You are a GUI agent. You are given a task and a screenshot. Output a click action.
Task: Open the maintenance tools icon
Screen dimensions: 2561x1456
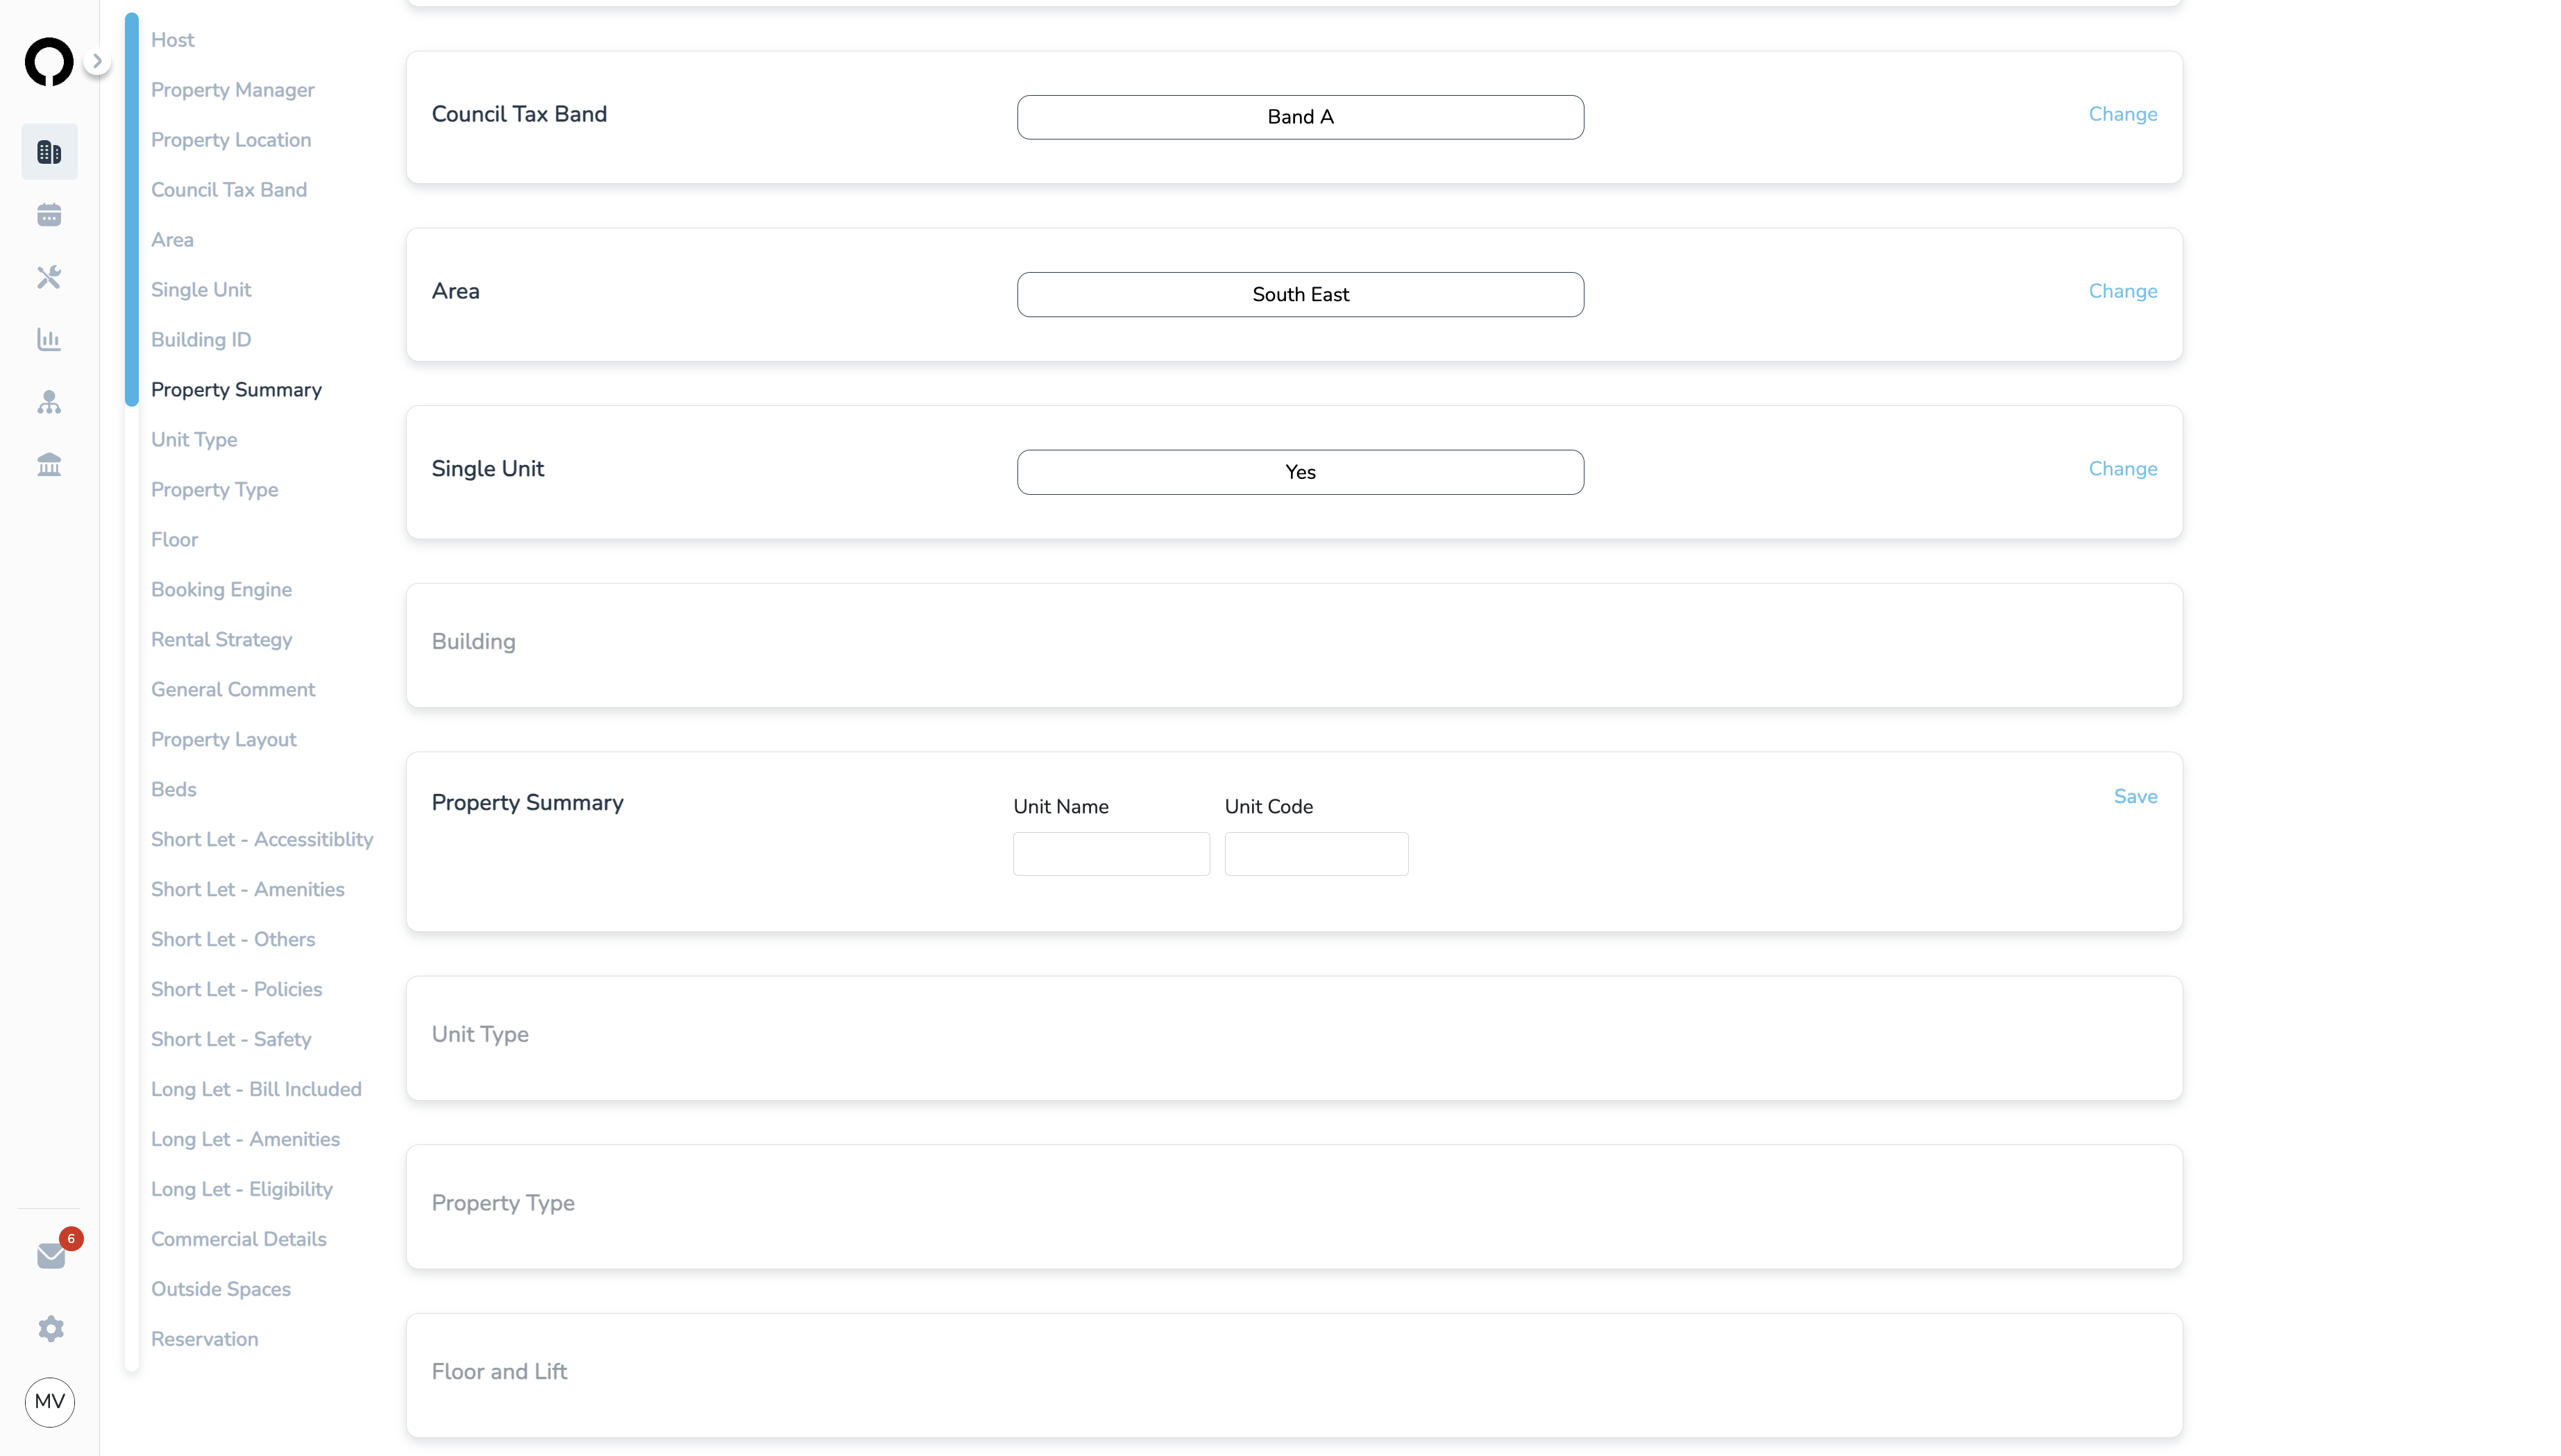pyautogui.click(x=49, y=277)
